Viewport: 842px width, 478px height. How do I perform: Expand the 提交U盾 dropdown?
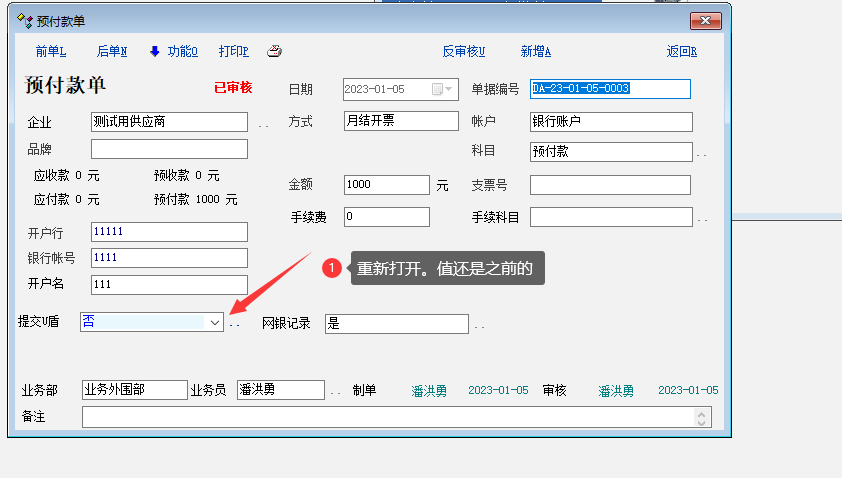coord(214,323)
